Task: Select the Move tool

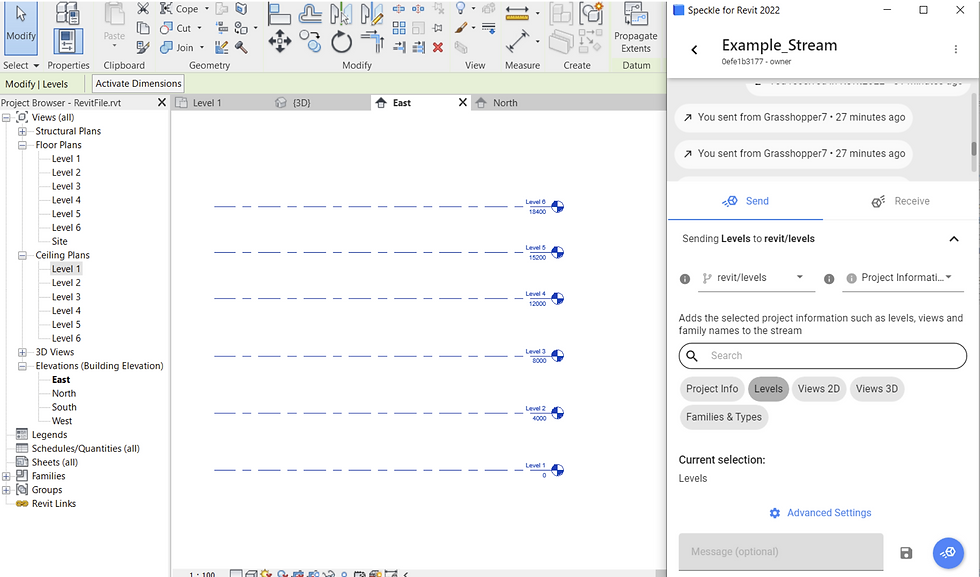Action: [279, 42]
